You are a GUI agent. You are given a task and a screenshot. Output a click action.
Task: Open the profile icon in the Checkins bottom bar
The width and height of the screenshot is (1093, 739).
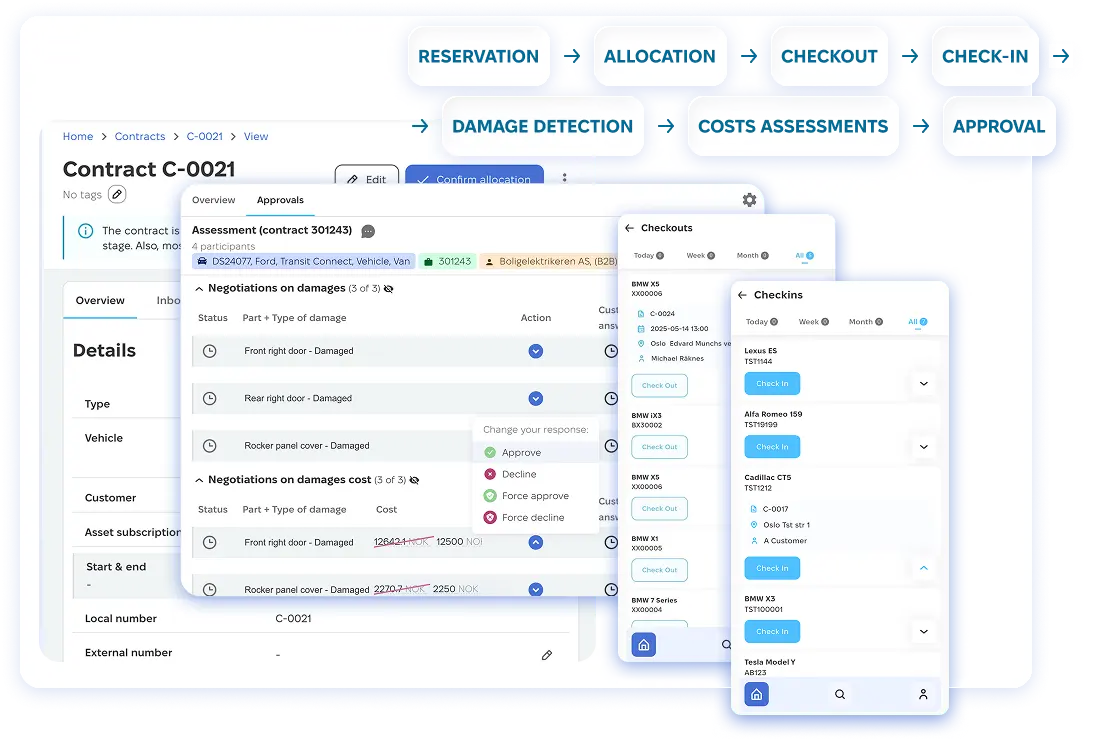point(923,694)
